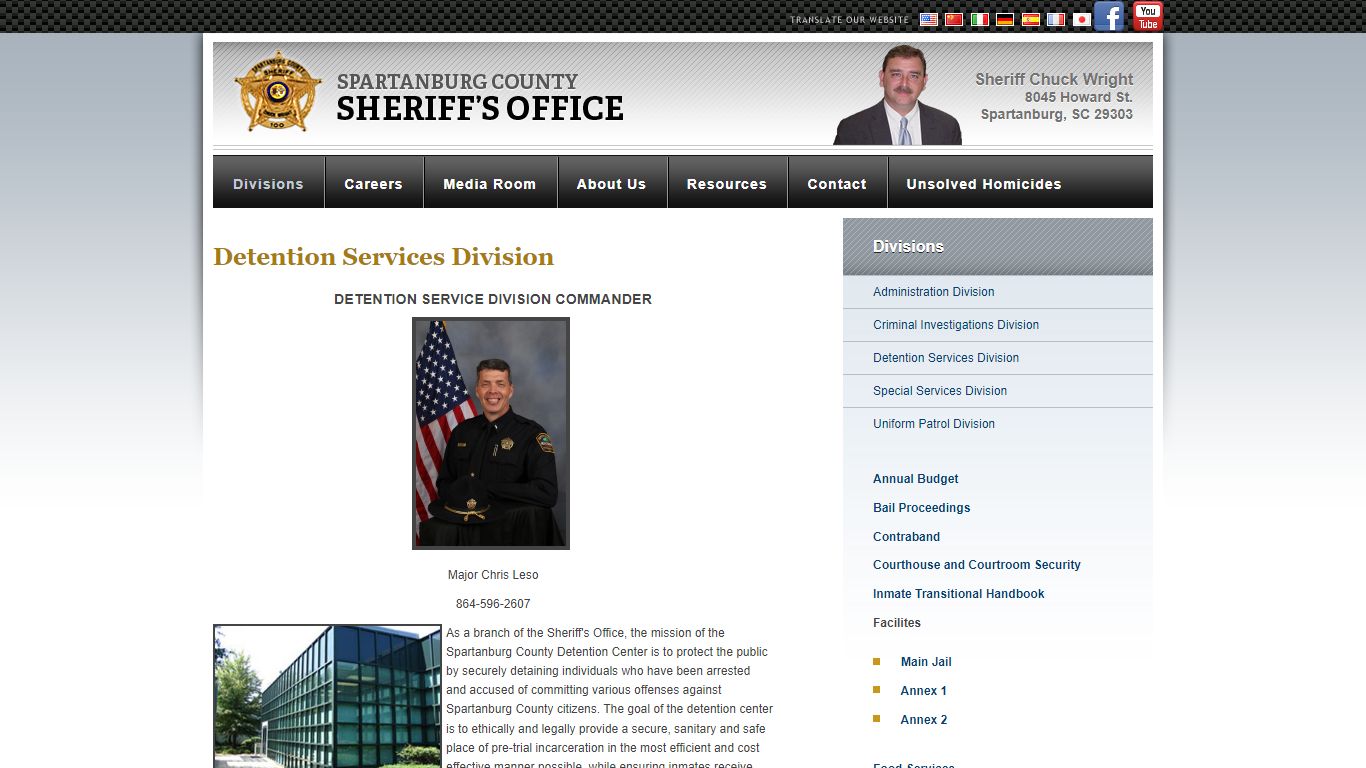Screen dimensions: 1366x768
Task: Open the Administration Division sidebar link
Action: (x=933, y=292)
